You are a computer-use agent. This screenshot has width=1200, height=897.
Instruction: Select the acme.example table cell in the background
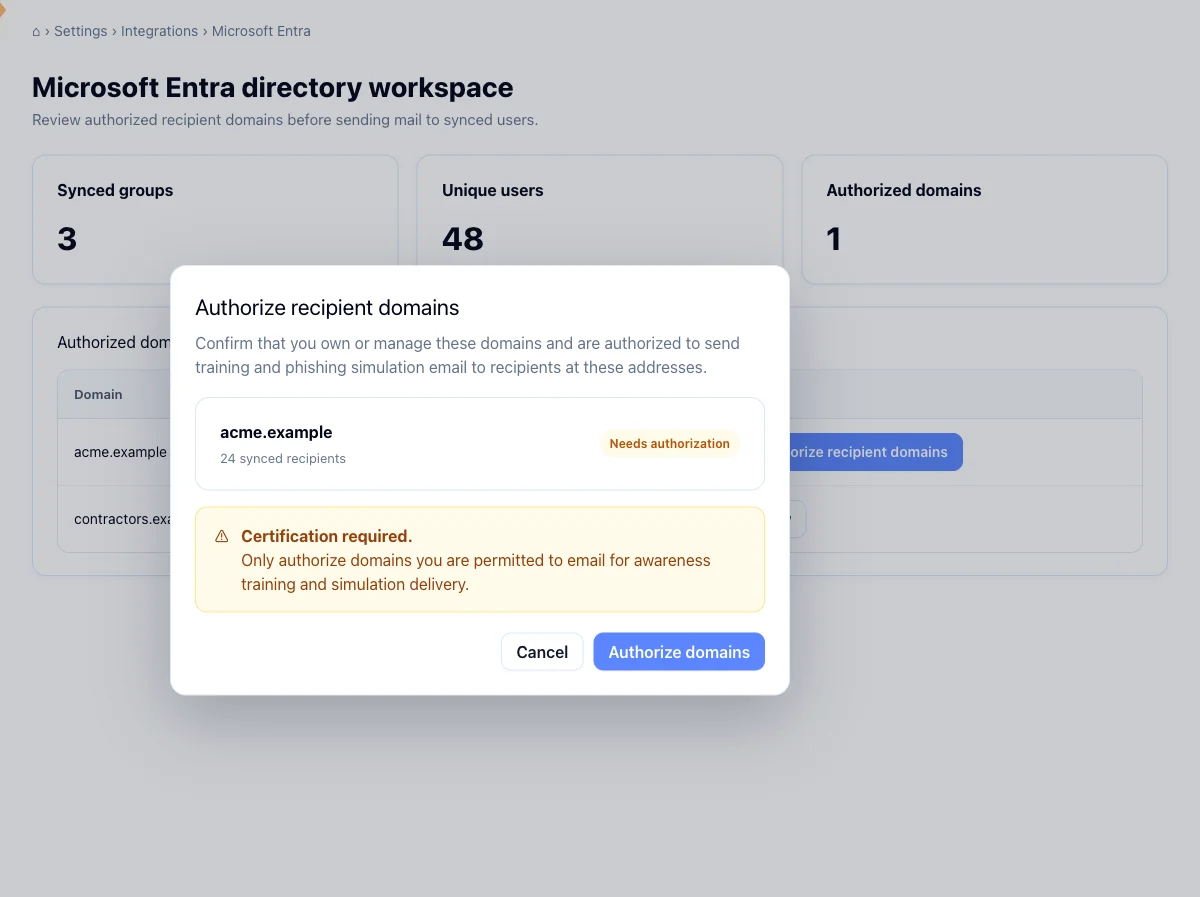coord(120,452)
